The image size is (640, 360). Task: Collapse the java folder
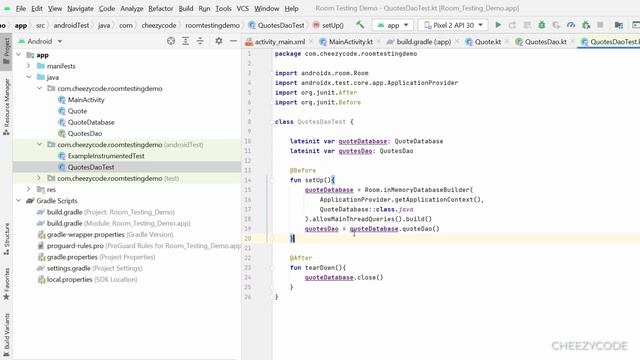pyautogui.click(x=29, y=77)
